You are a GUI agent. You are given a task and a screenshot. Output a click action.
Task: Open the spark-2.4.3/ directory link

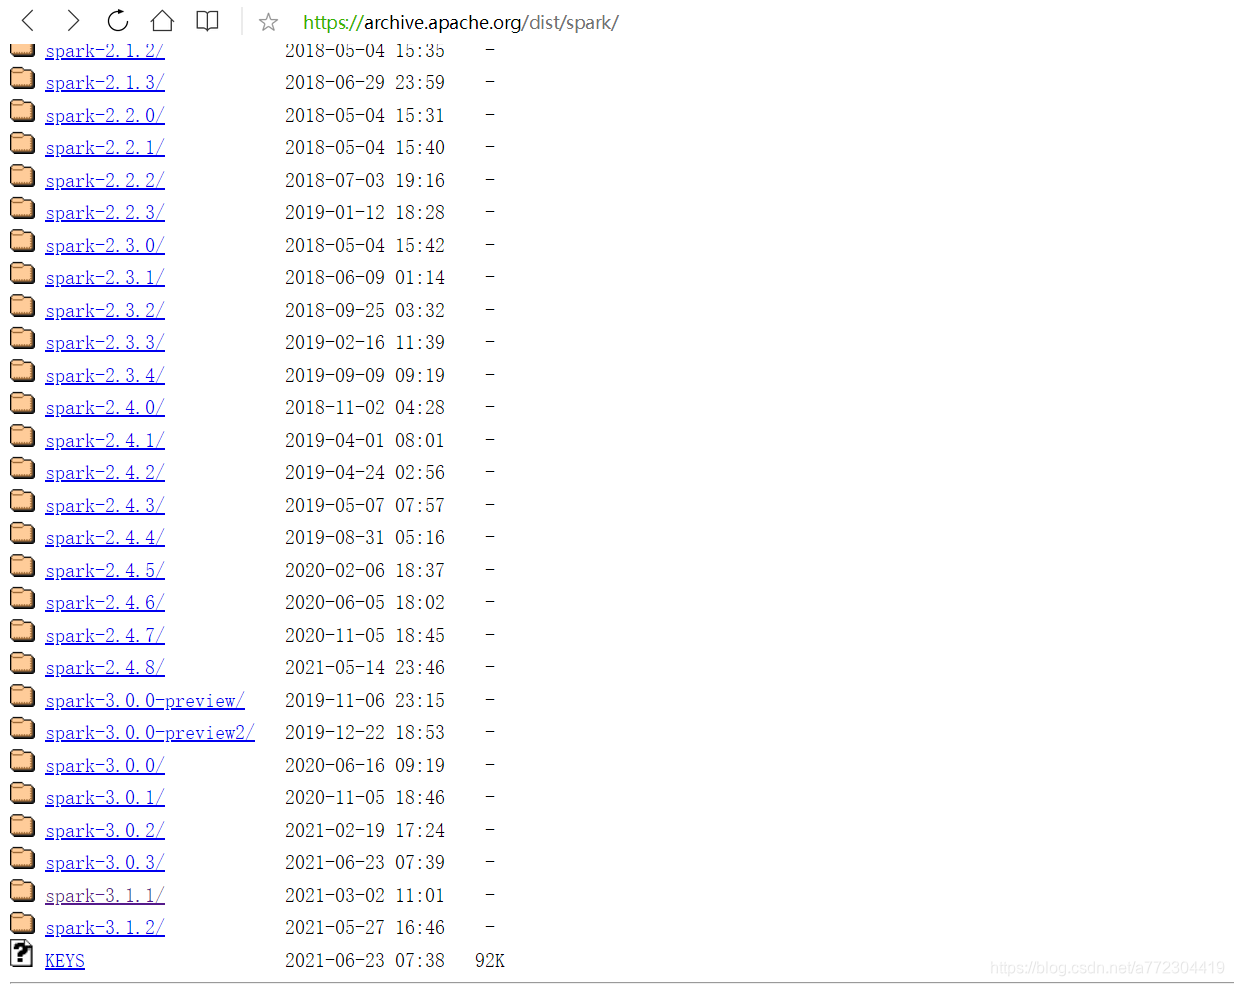[105, 506]
